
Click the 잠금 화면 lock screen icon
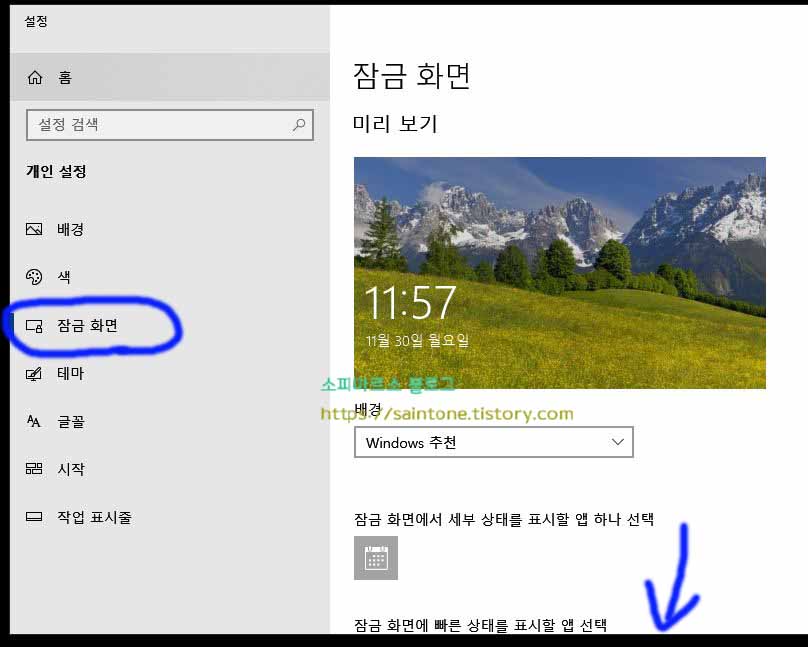click(x=34, y=326)
